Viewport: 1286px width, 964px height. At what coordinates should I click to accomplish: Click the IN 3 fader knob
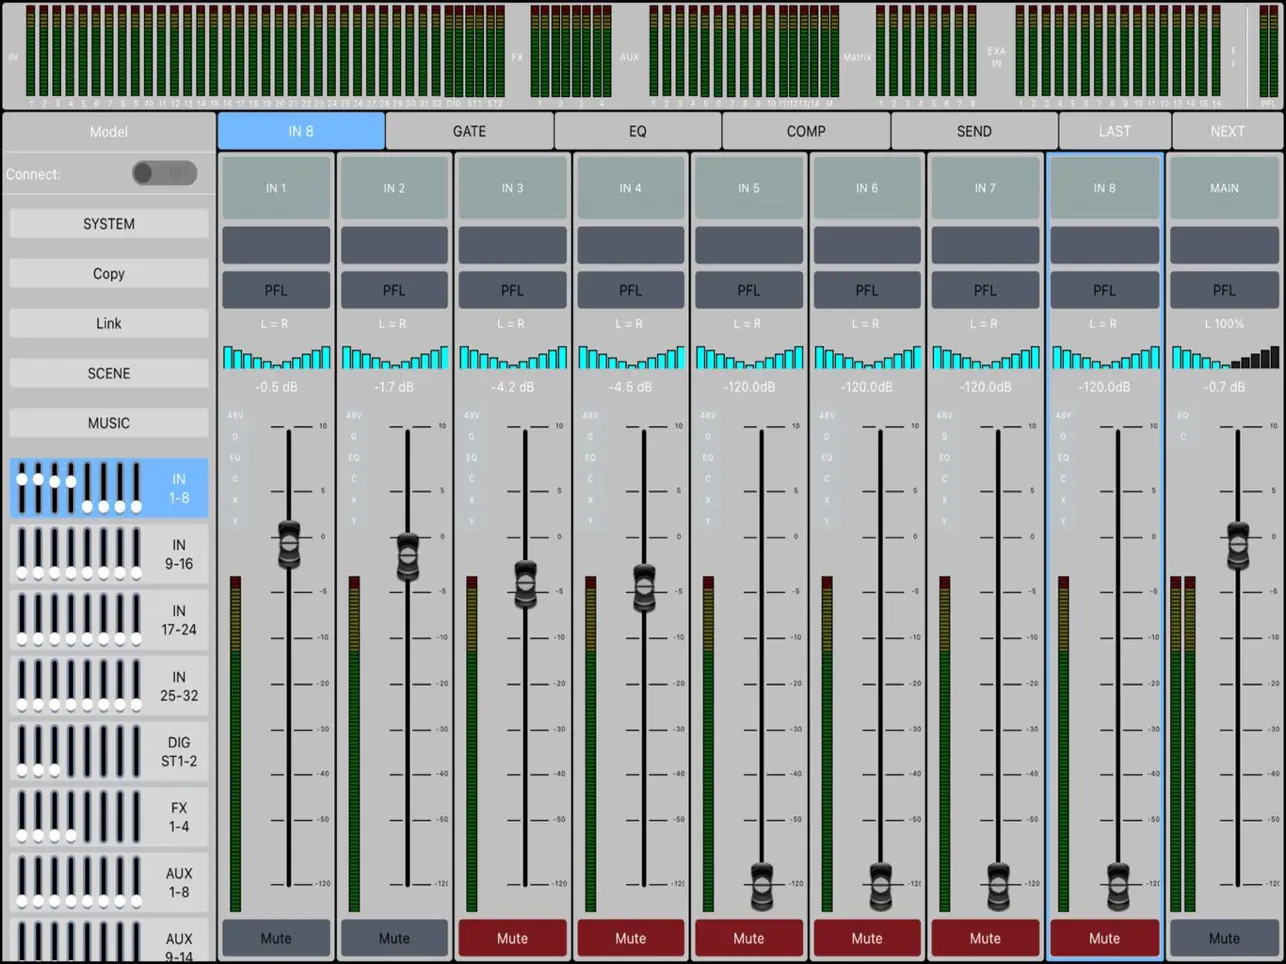(x=525, y=585)
